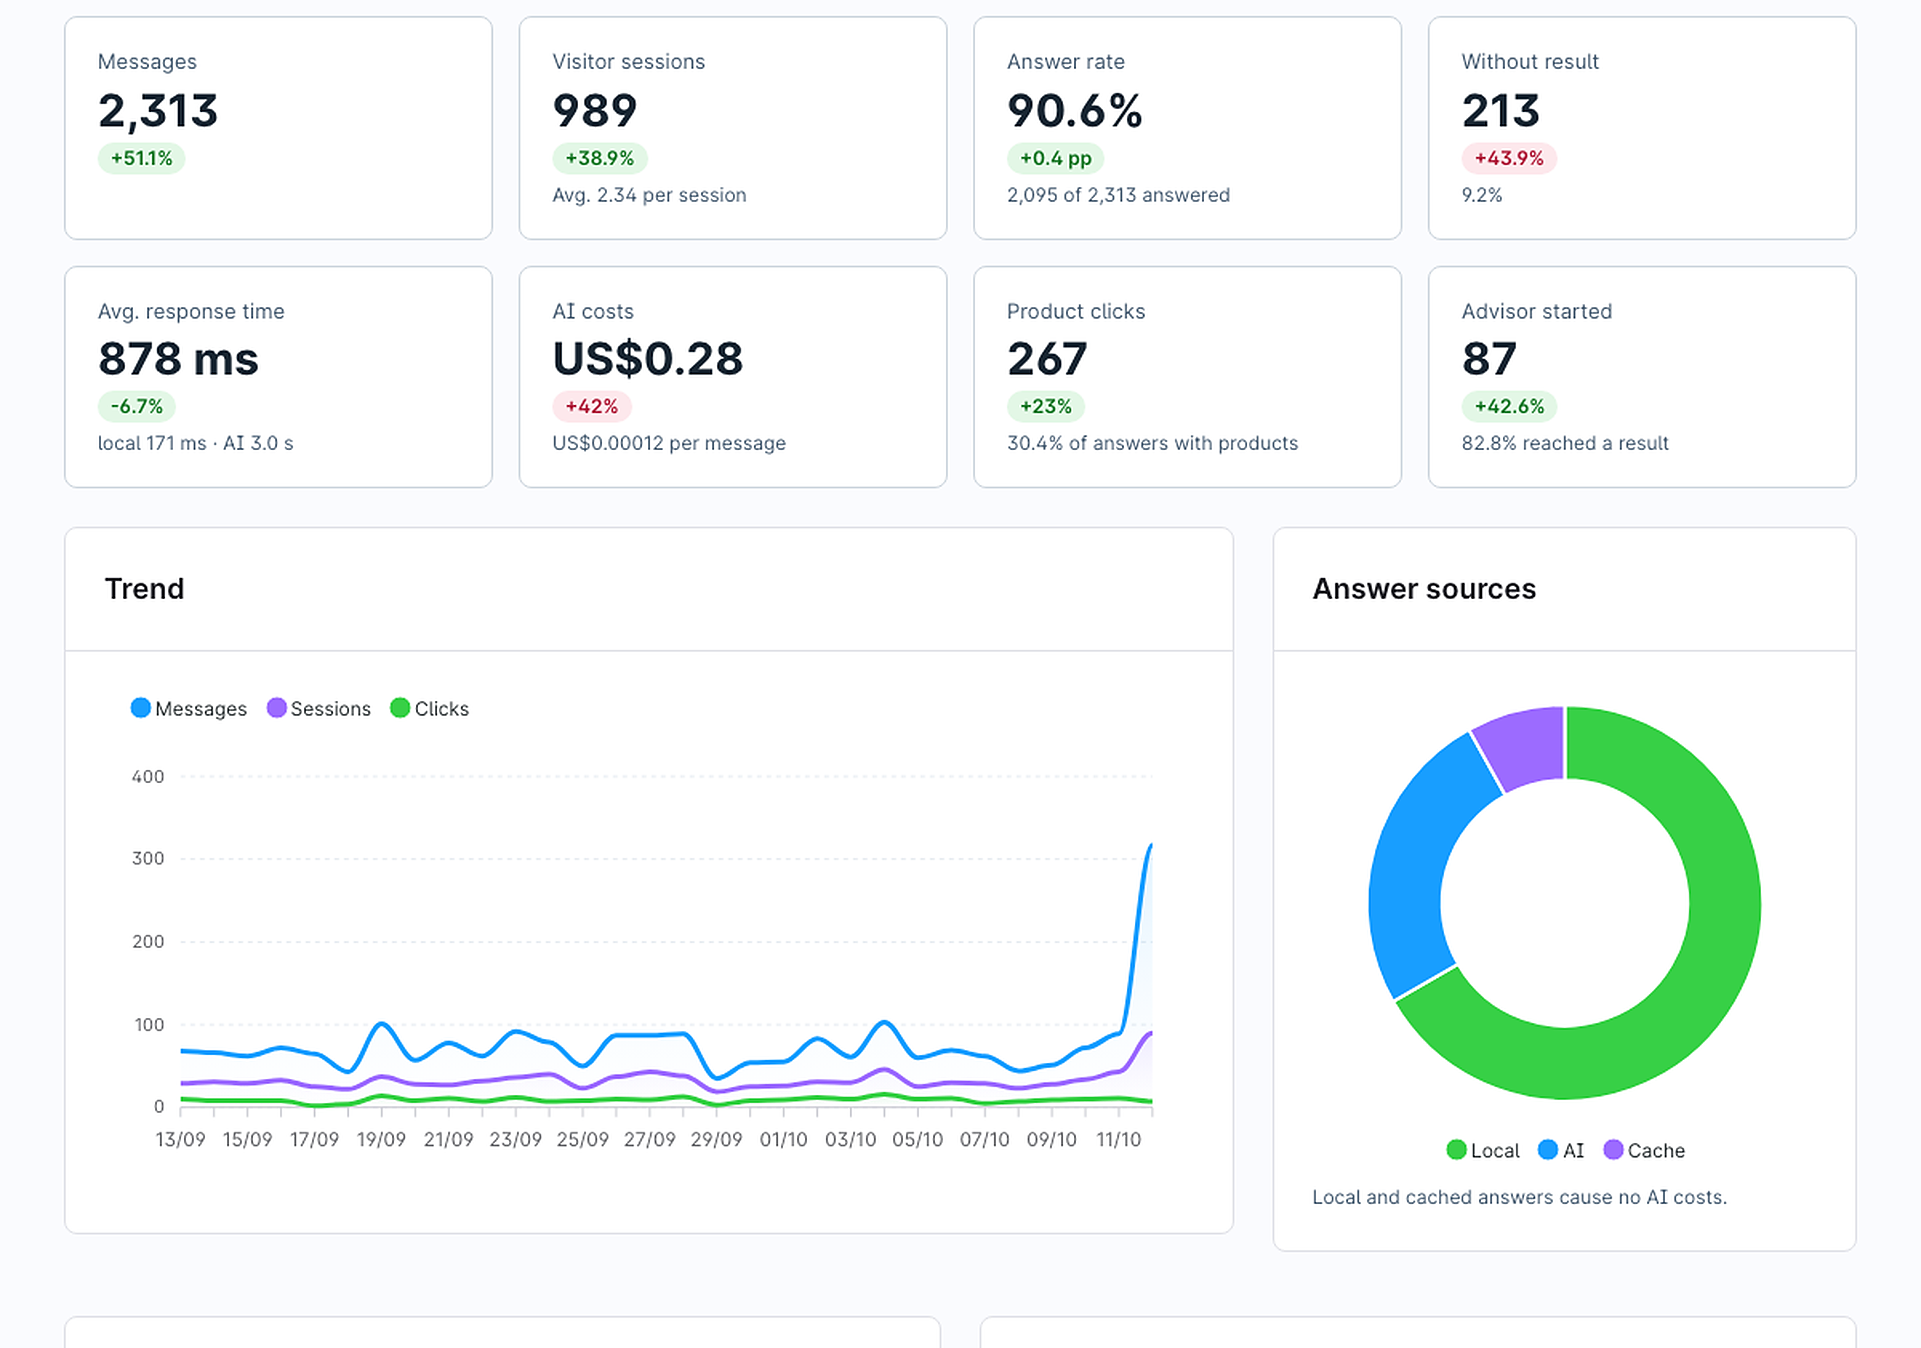Click the Local legend dot under donut chart

[1456, 1150]
